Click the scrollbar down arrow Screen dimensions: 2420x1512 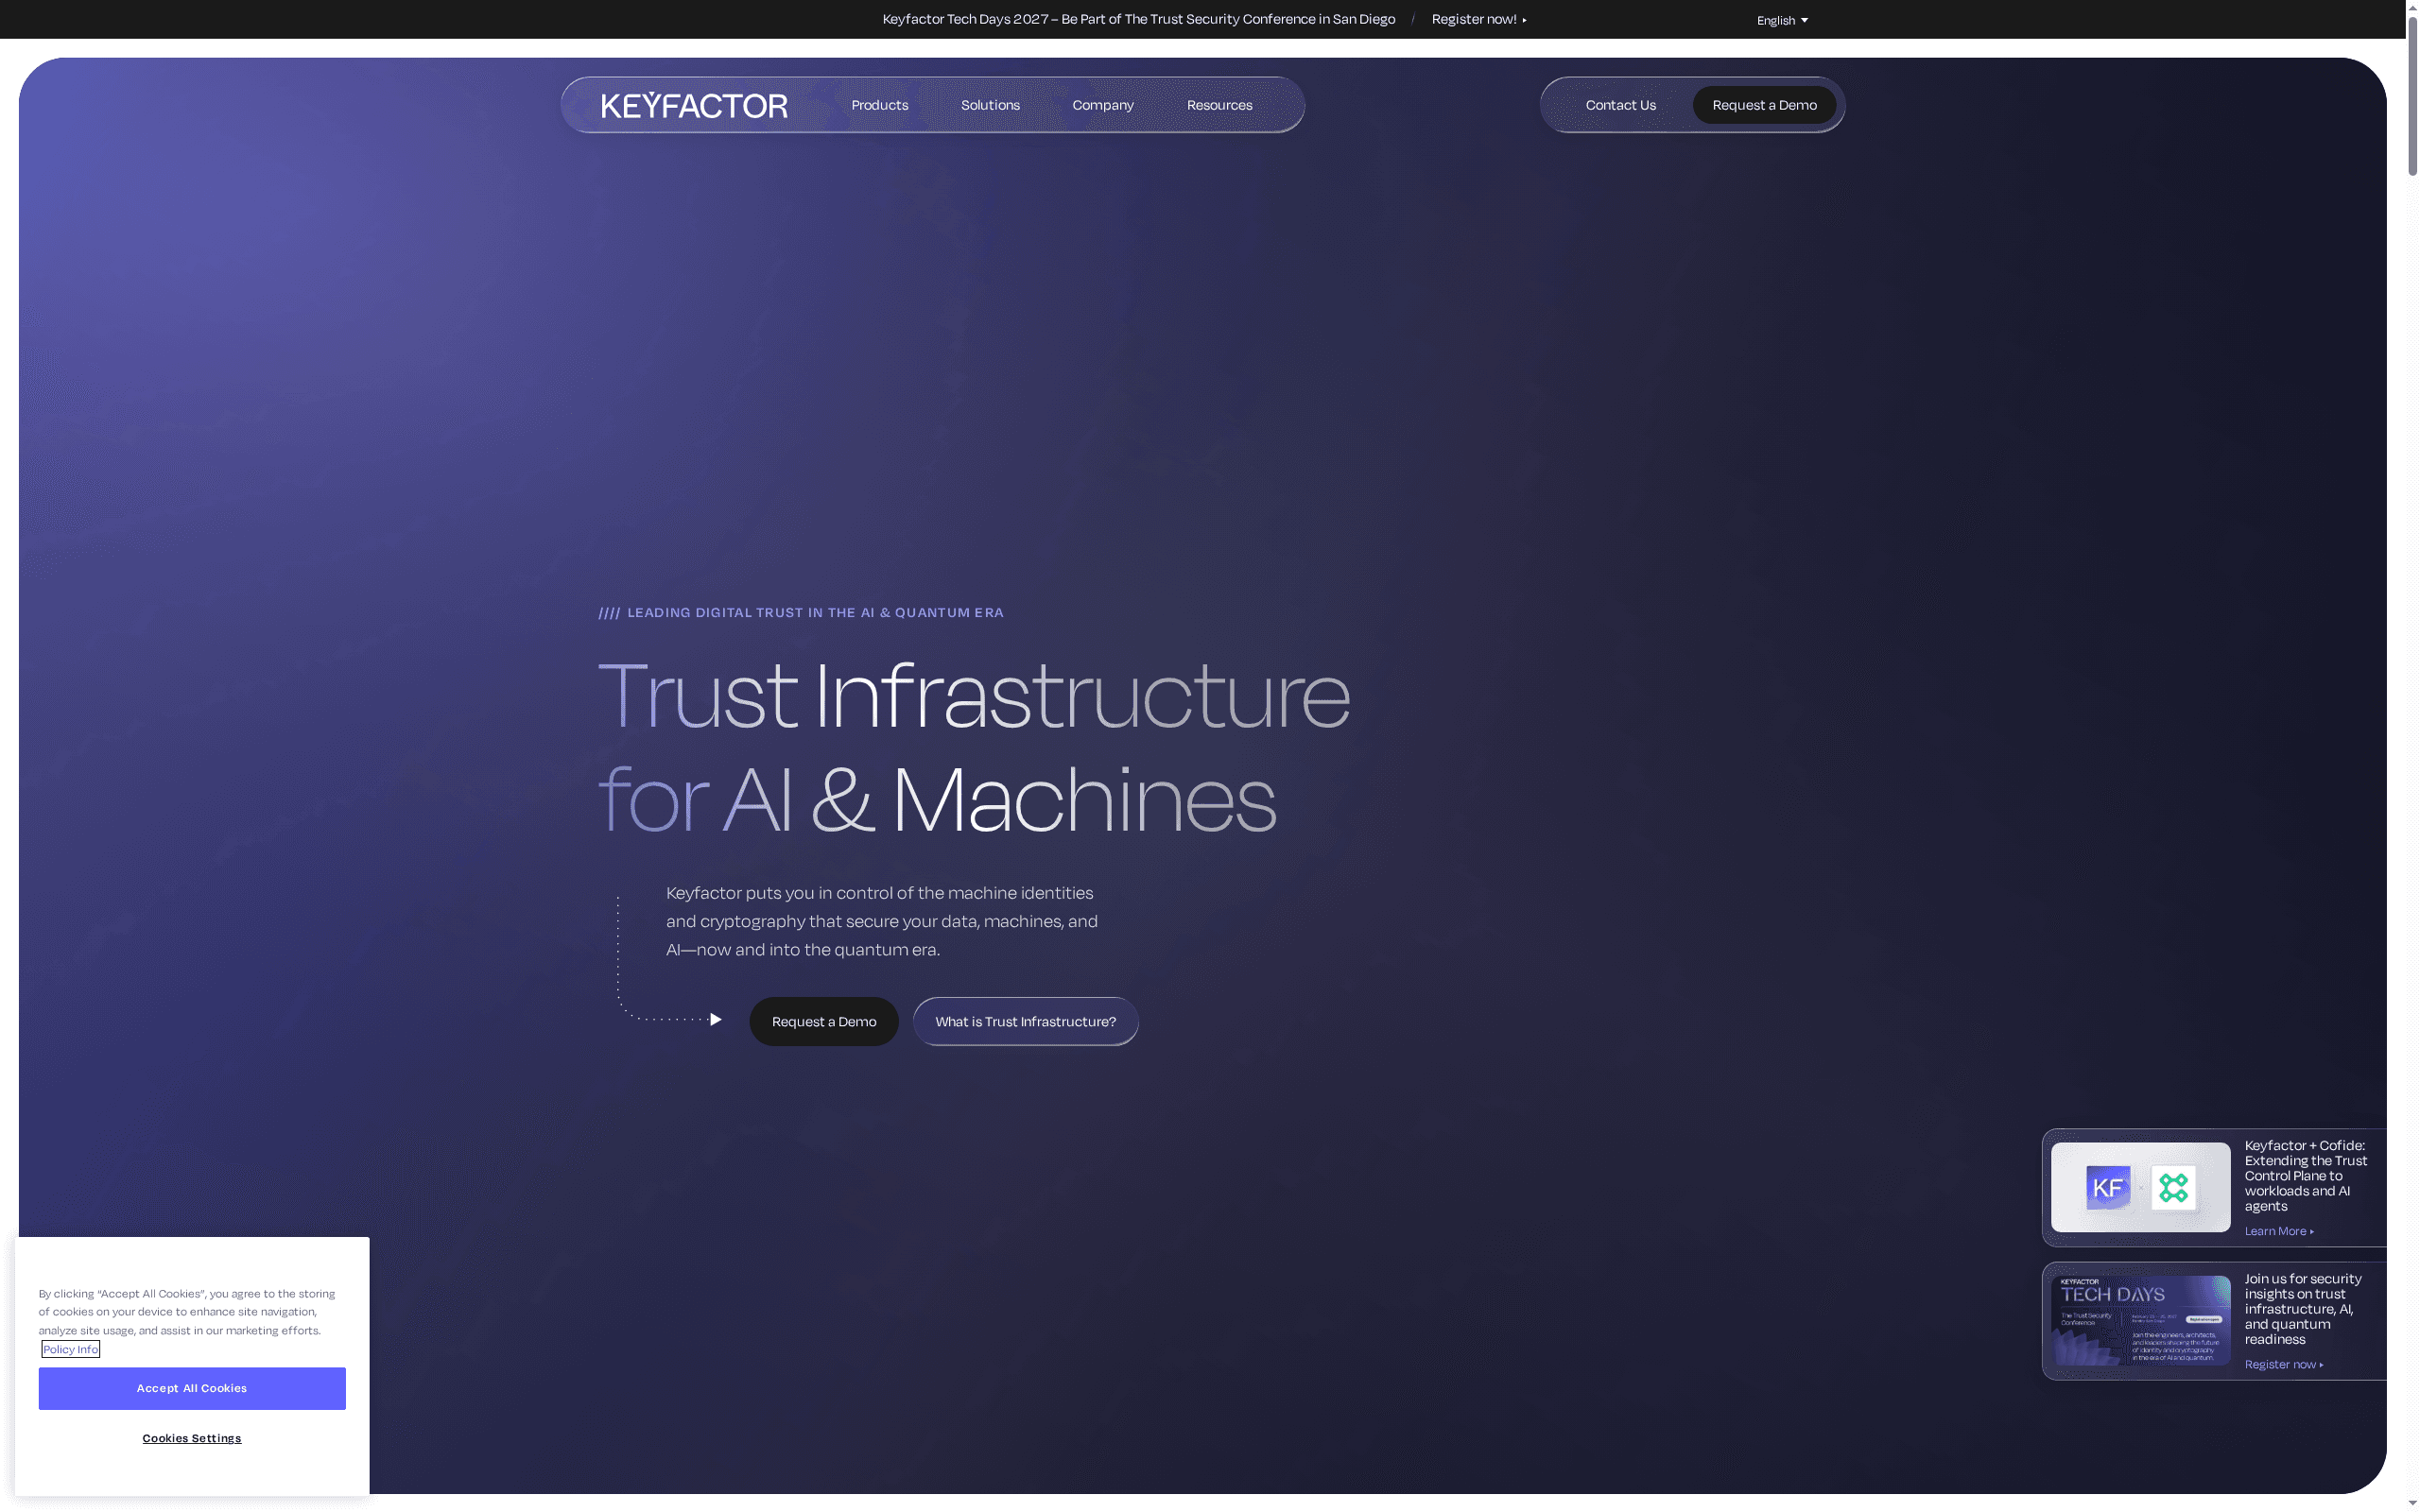click(2412, 1503)
